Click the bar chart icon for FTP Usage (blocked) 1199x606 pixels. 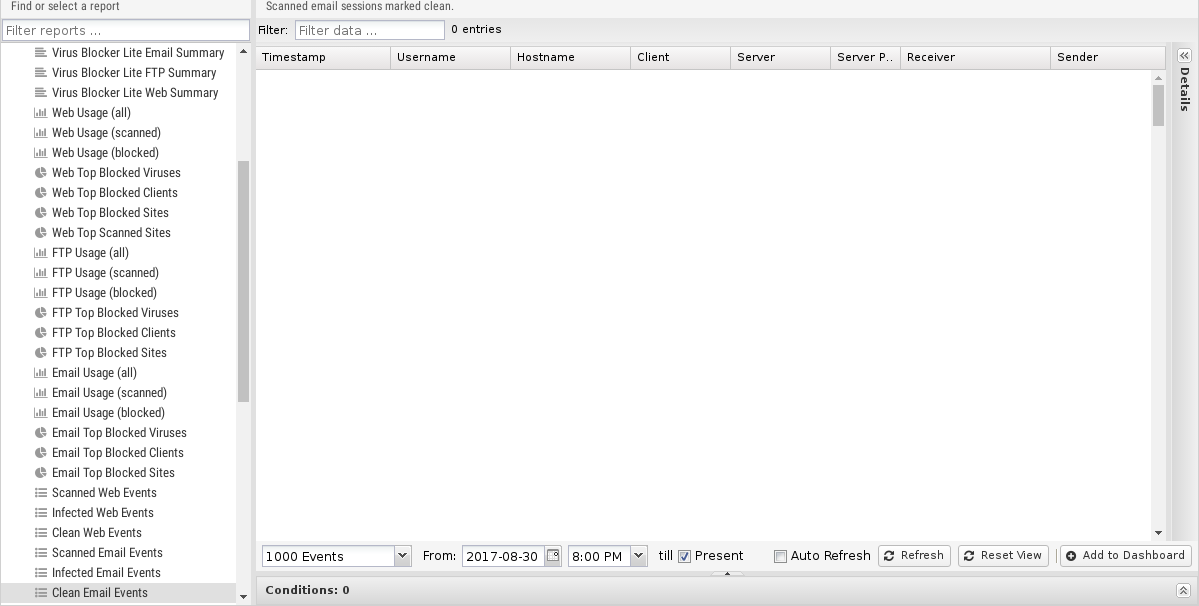click(41, 293)
